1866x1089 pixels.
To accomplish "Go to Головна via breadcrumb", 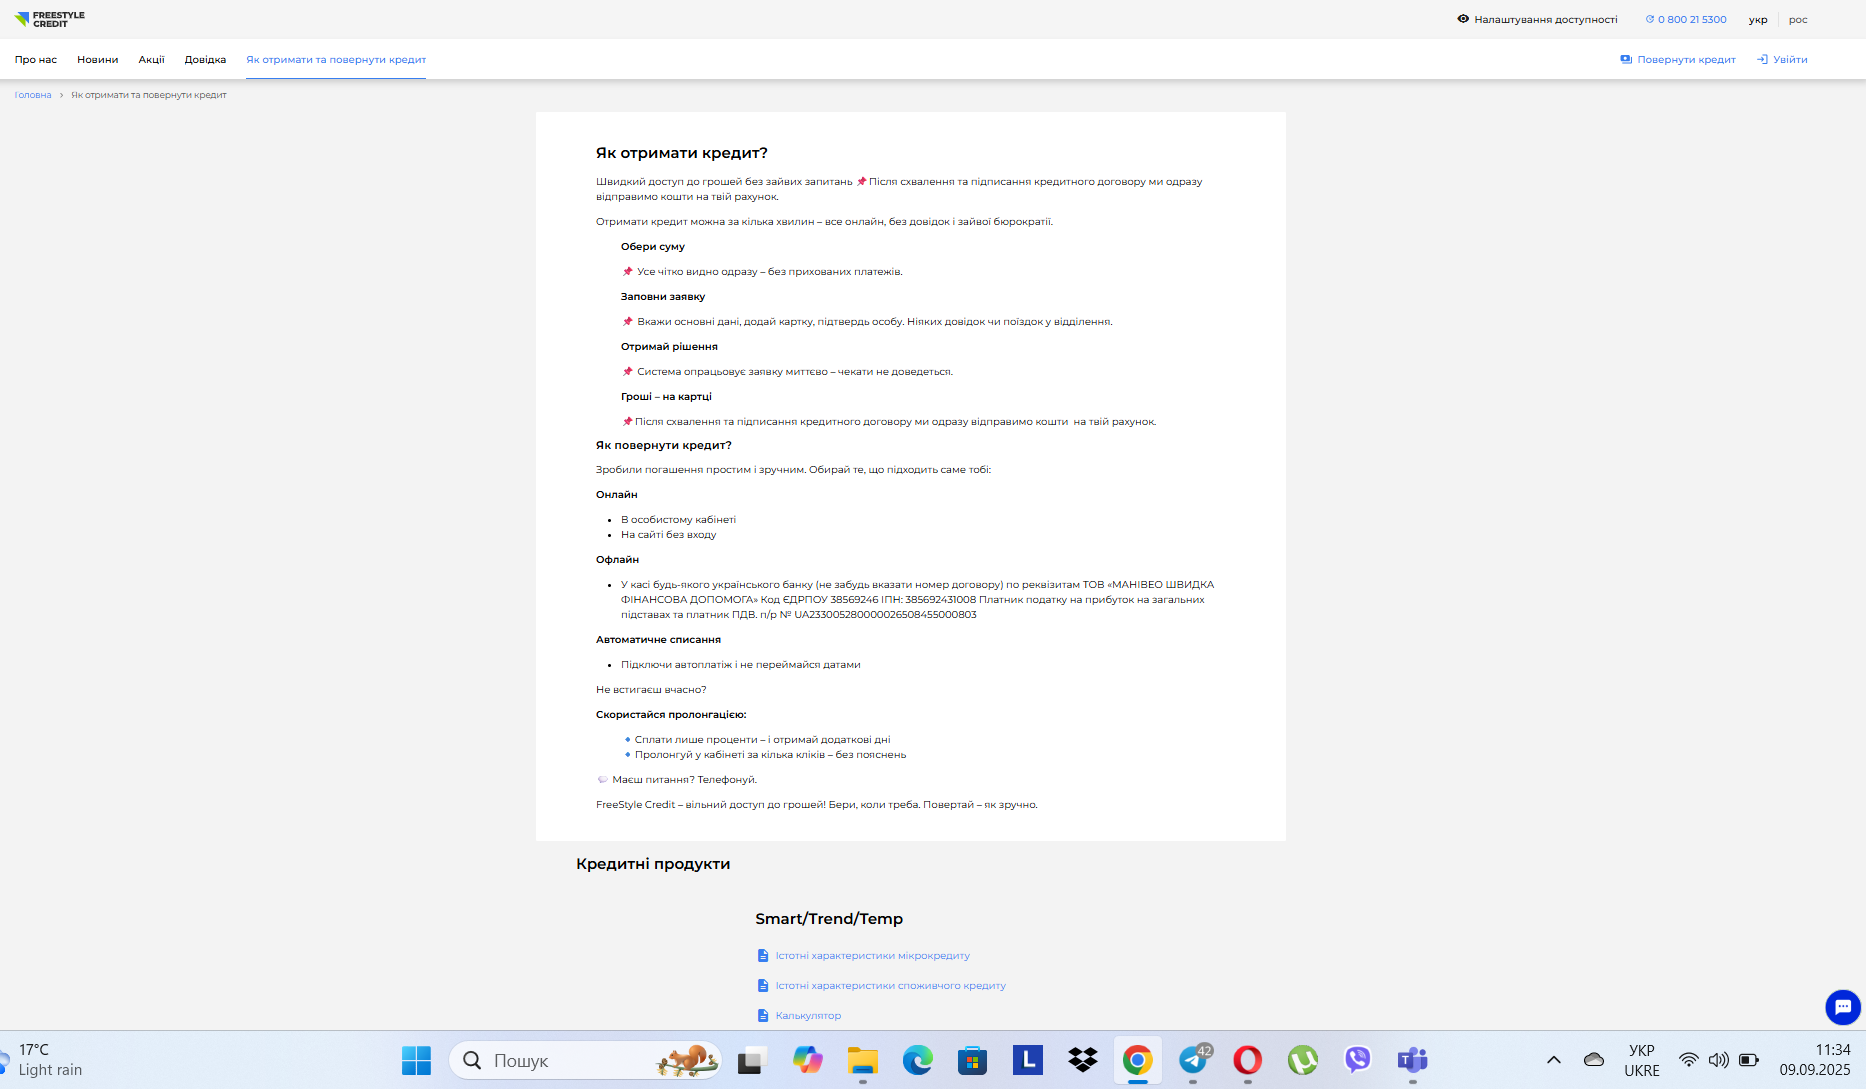I will point(33,95).
